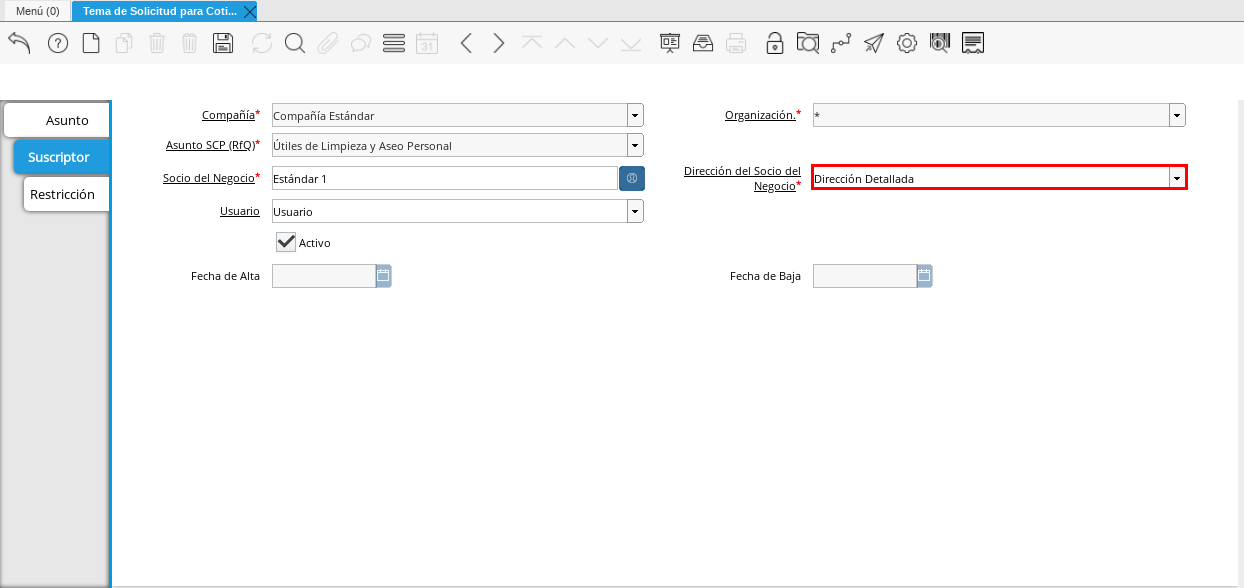Click Socio del Negocio field with Estándar 1
This screenshot has height=588, width=1244.
(x=445, y=178)
